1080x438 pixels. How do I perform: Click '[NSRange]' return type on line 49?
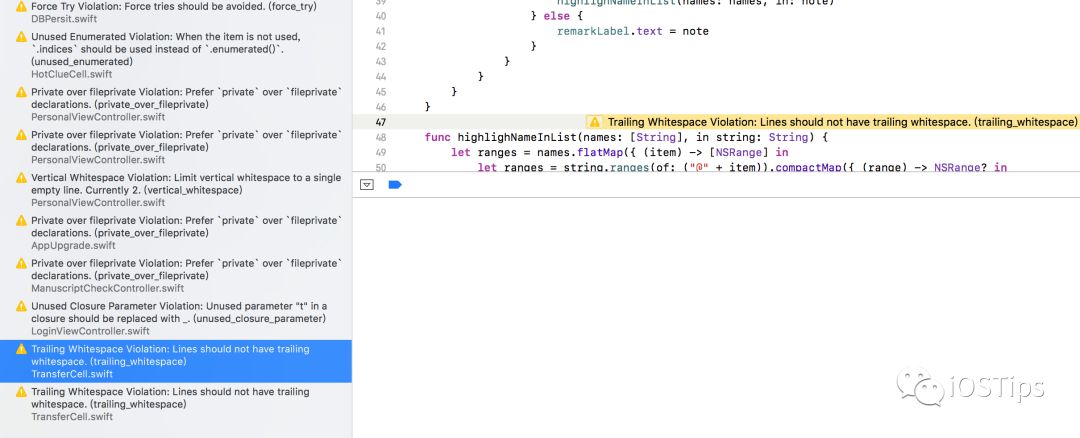click(739, 152)
